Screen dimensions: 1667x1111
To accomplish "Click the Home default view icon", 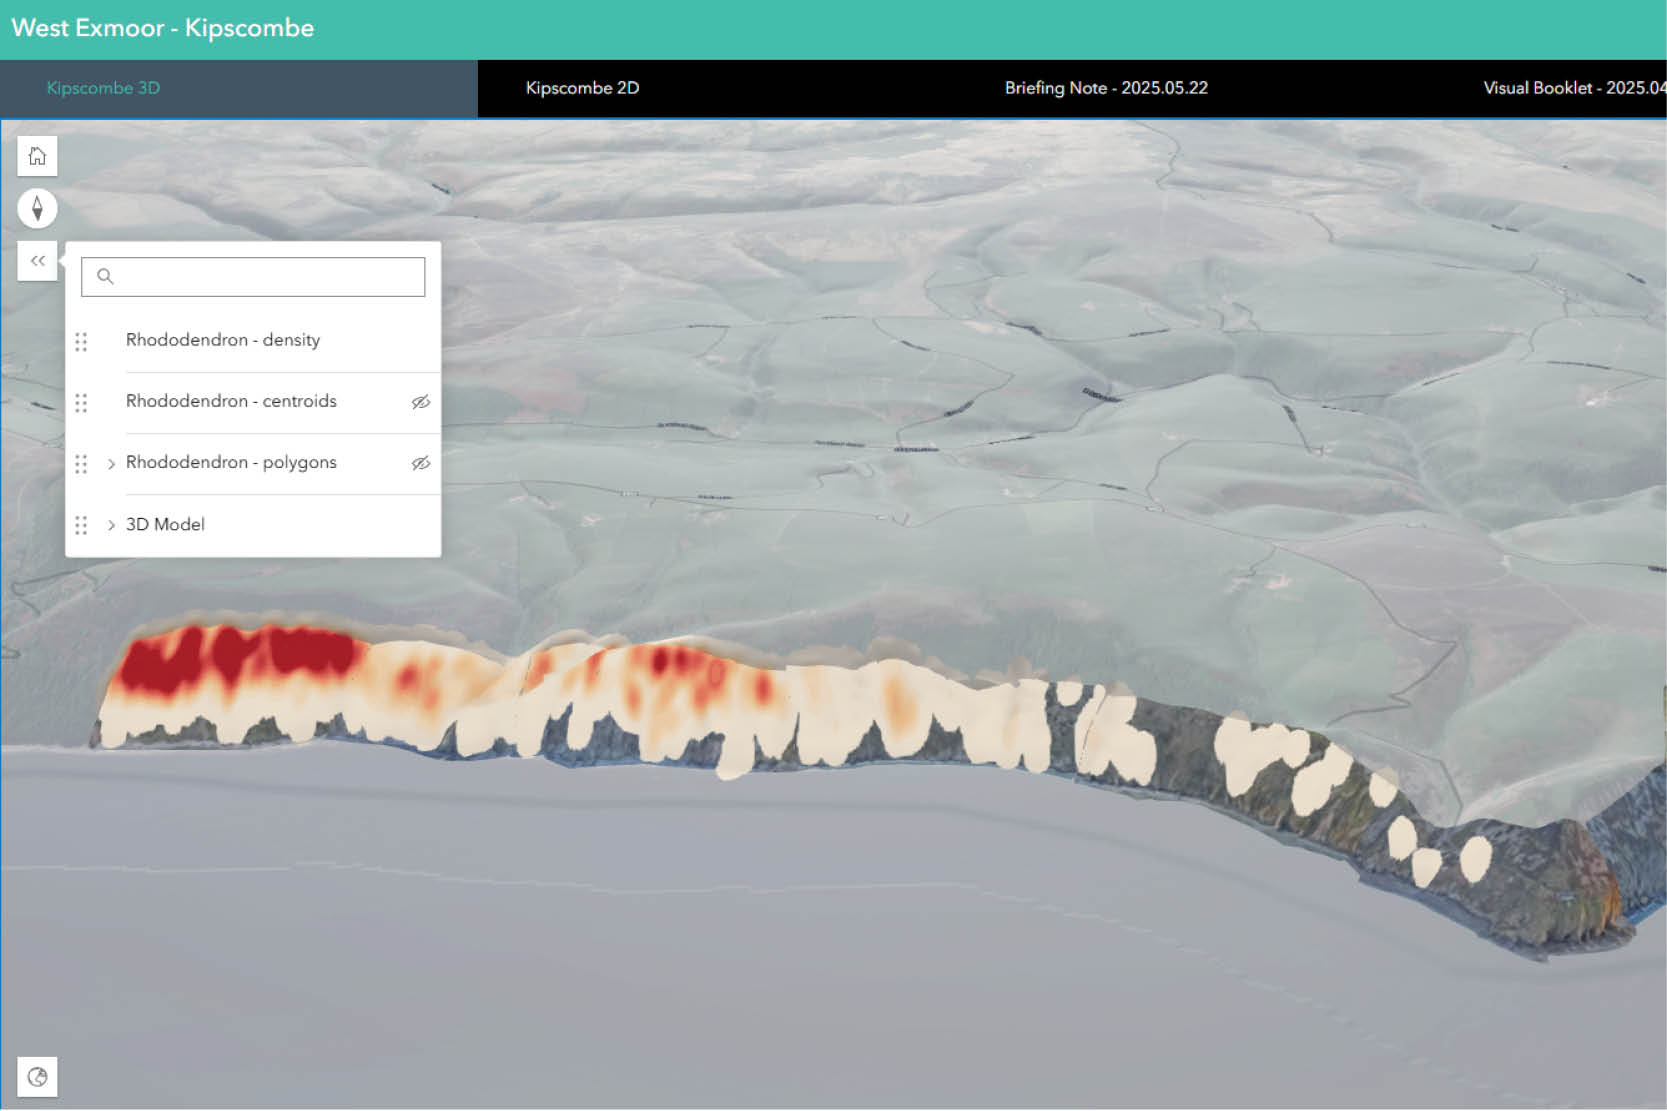I will [37, 156].
